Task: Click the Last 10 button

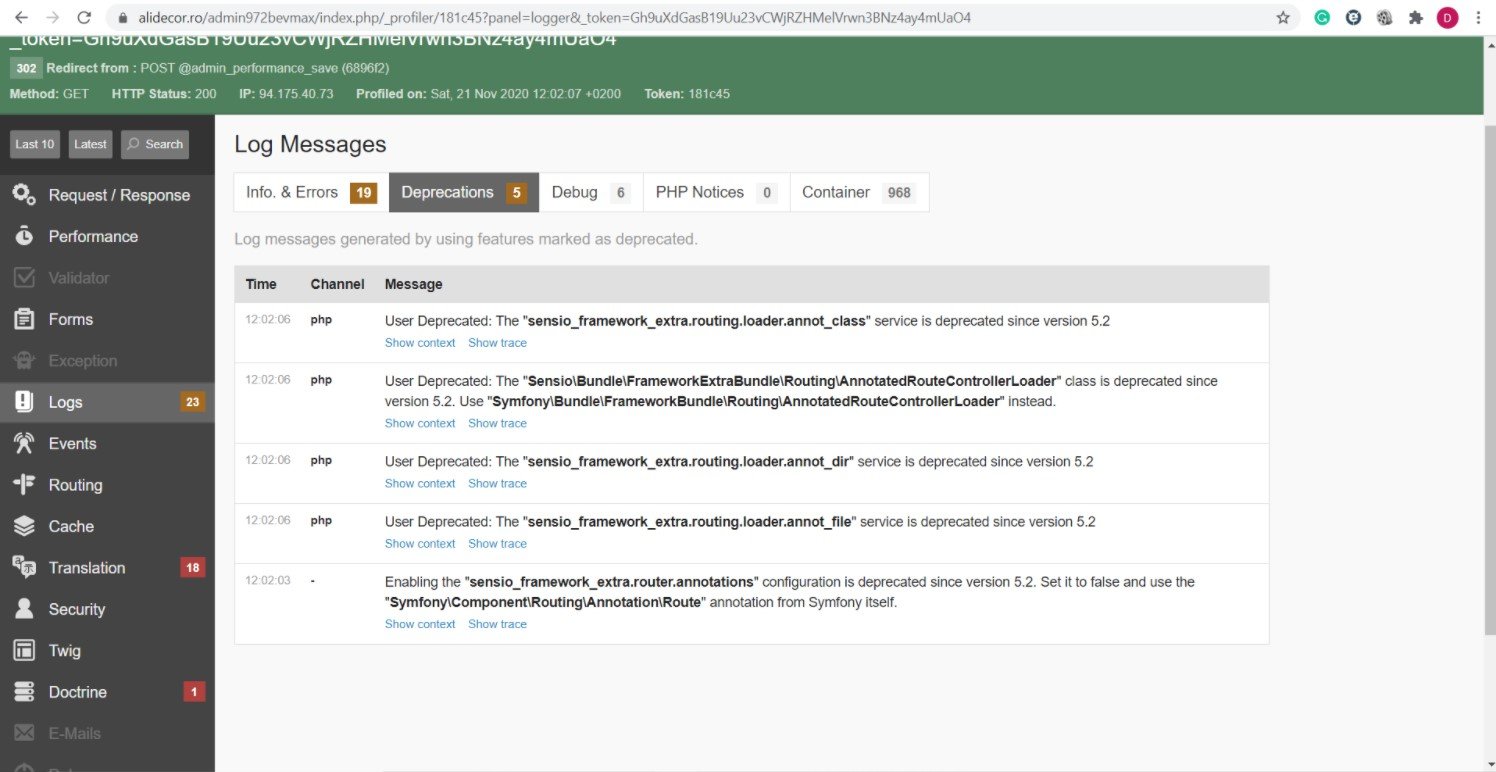Action: pos(35,144)
